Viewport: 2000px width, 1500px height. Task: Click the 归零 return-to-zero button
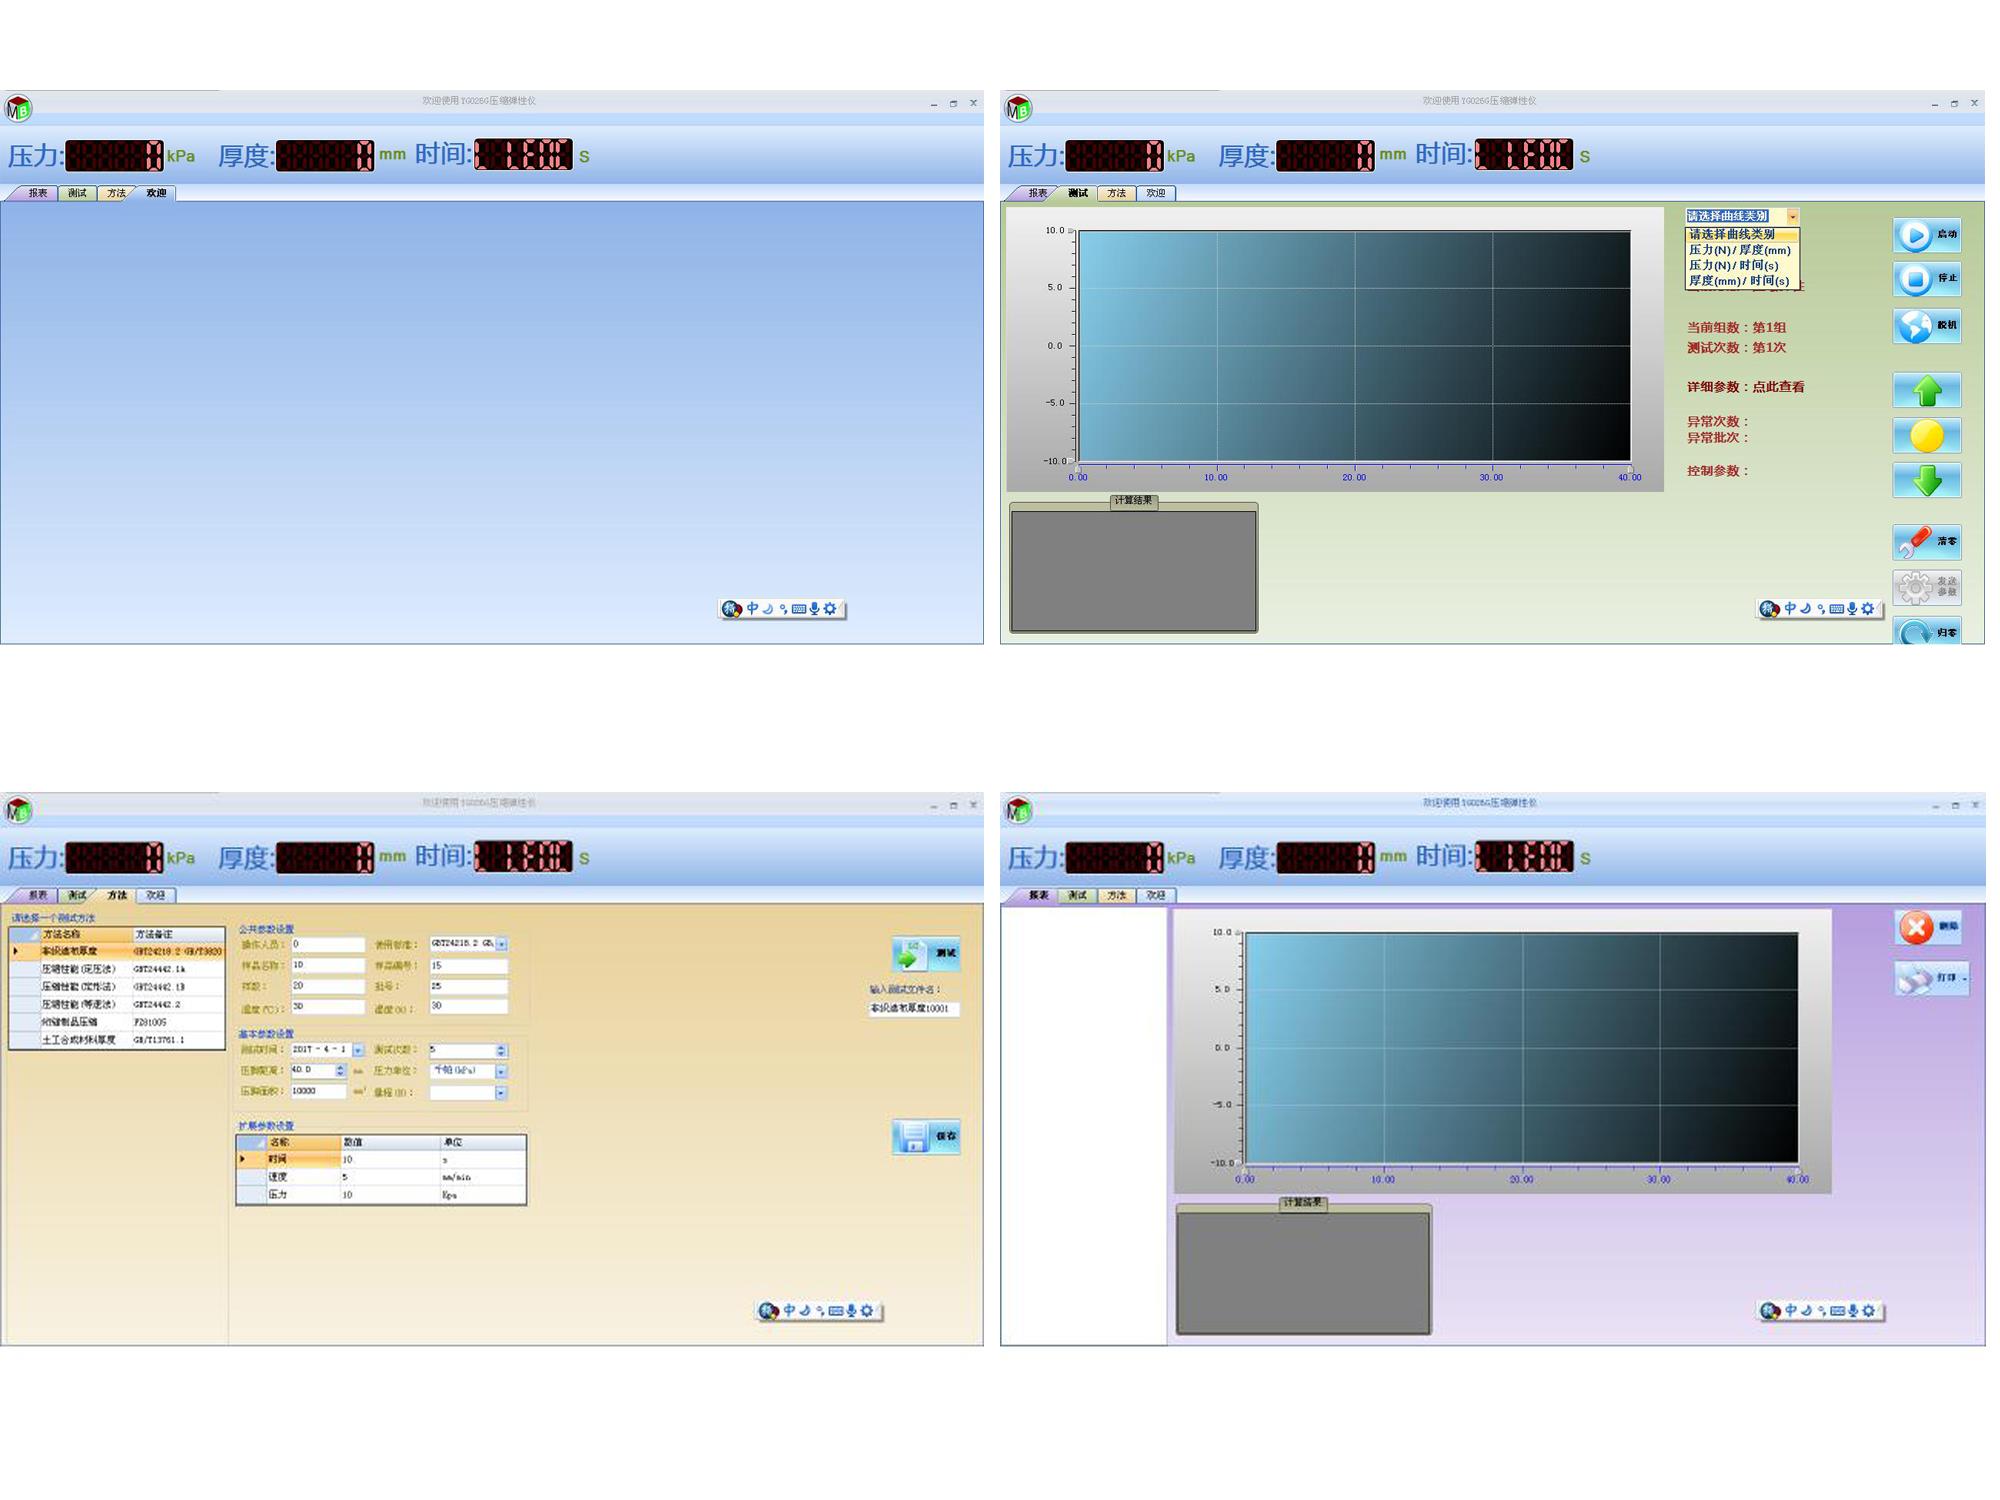coord(1925,632)
